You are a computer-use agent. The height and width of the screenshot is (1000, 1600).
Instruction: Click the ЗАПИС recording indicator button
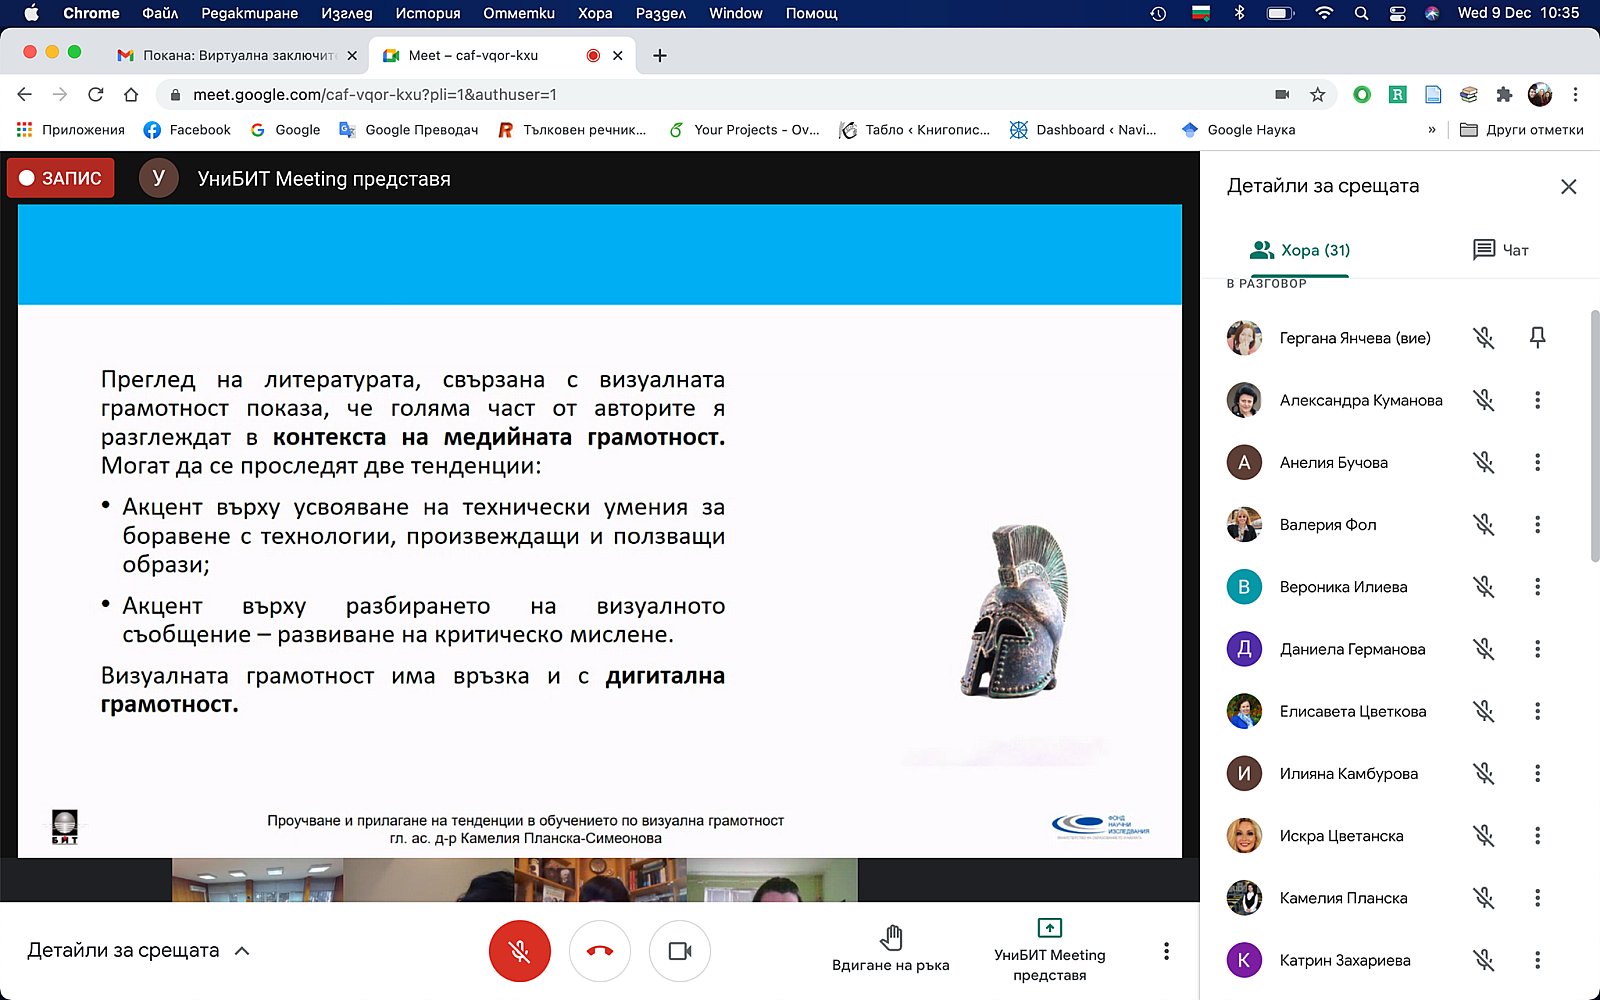pyautogui.click(x=61, y=178)
